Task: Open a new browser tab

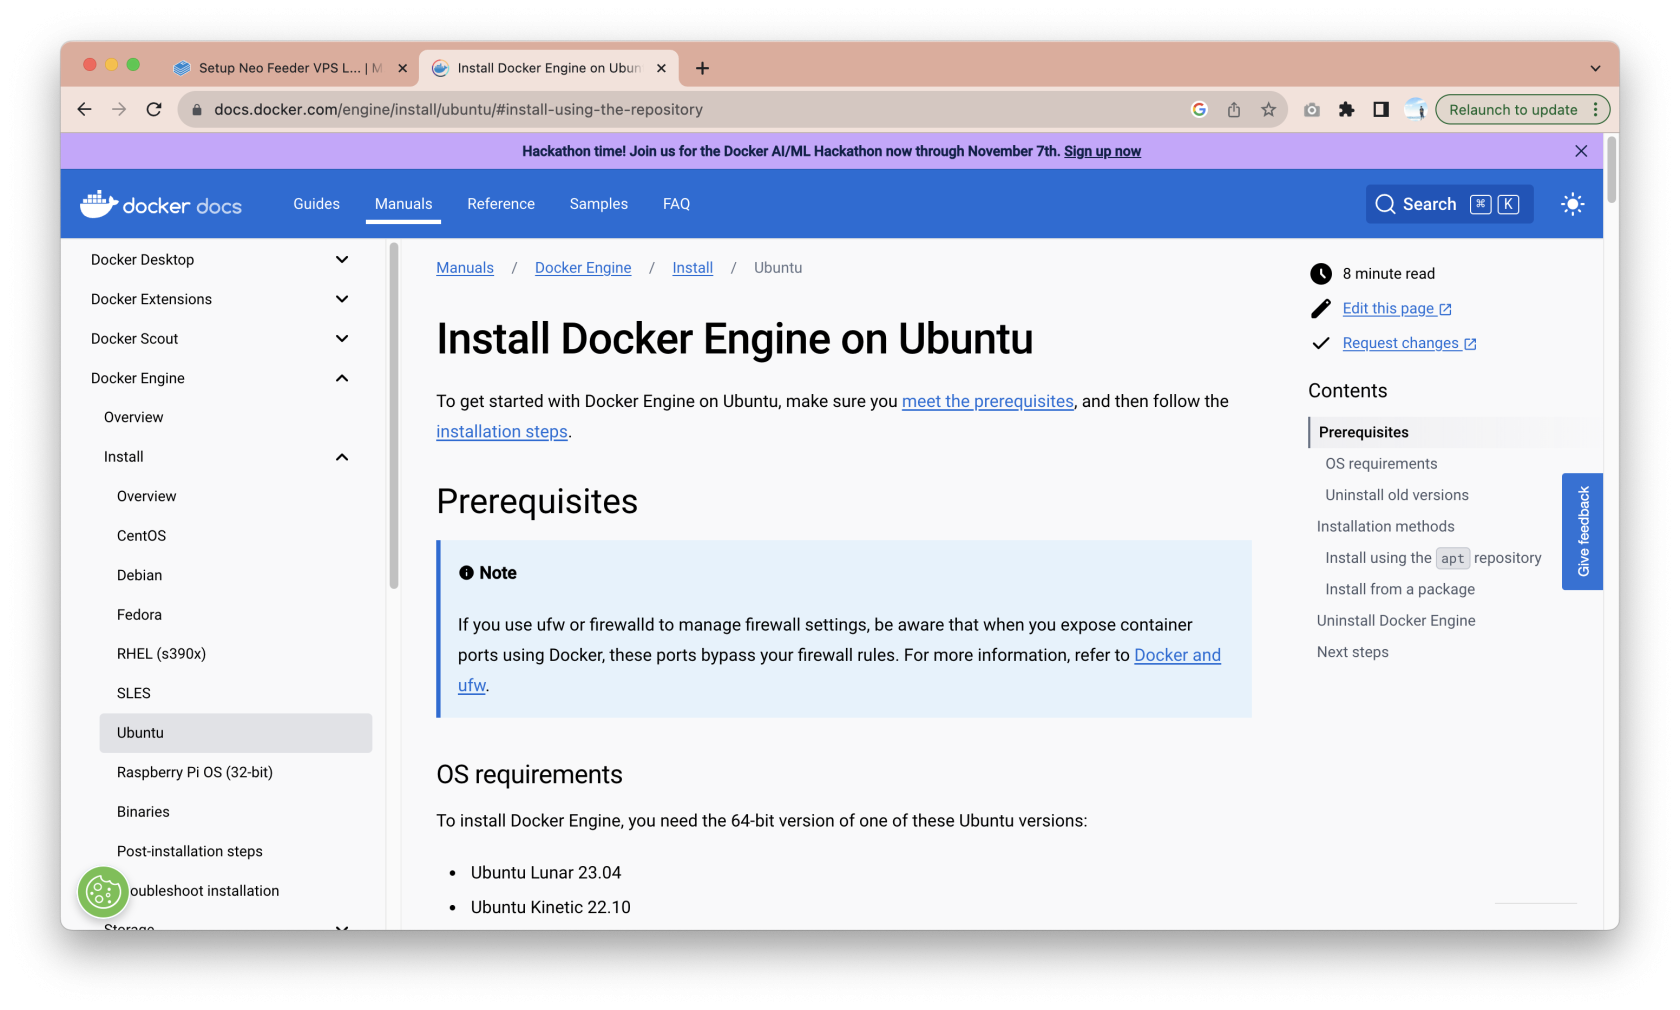Action: (702, 68)
